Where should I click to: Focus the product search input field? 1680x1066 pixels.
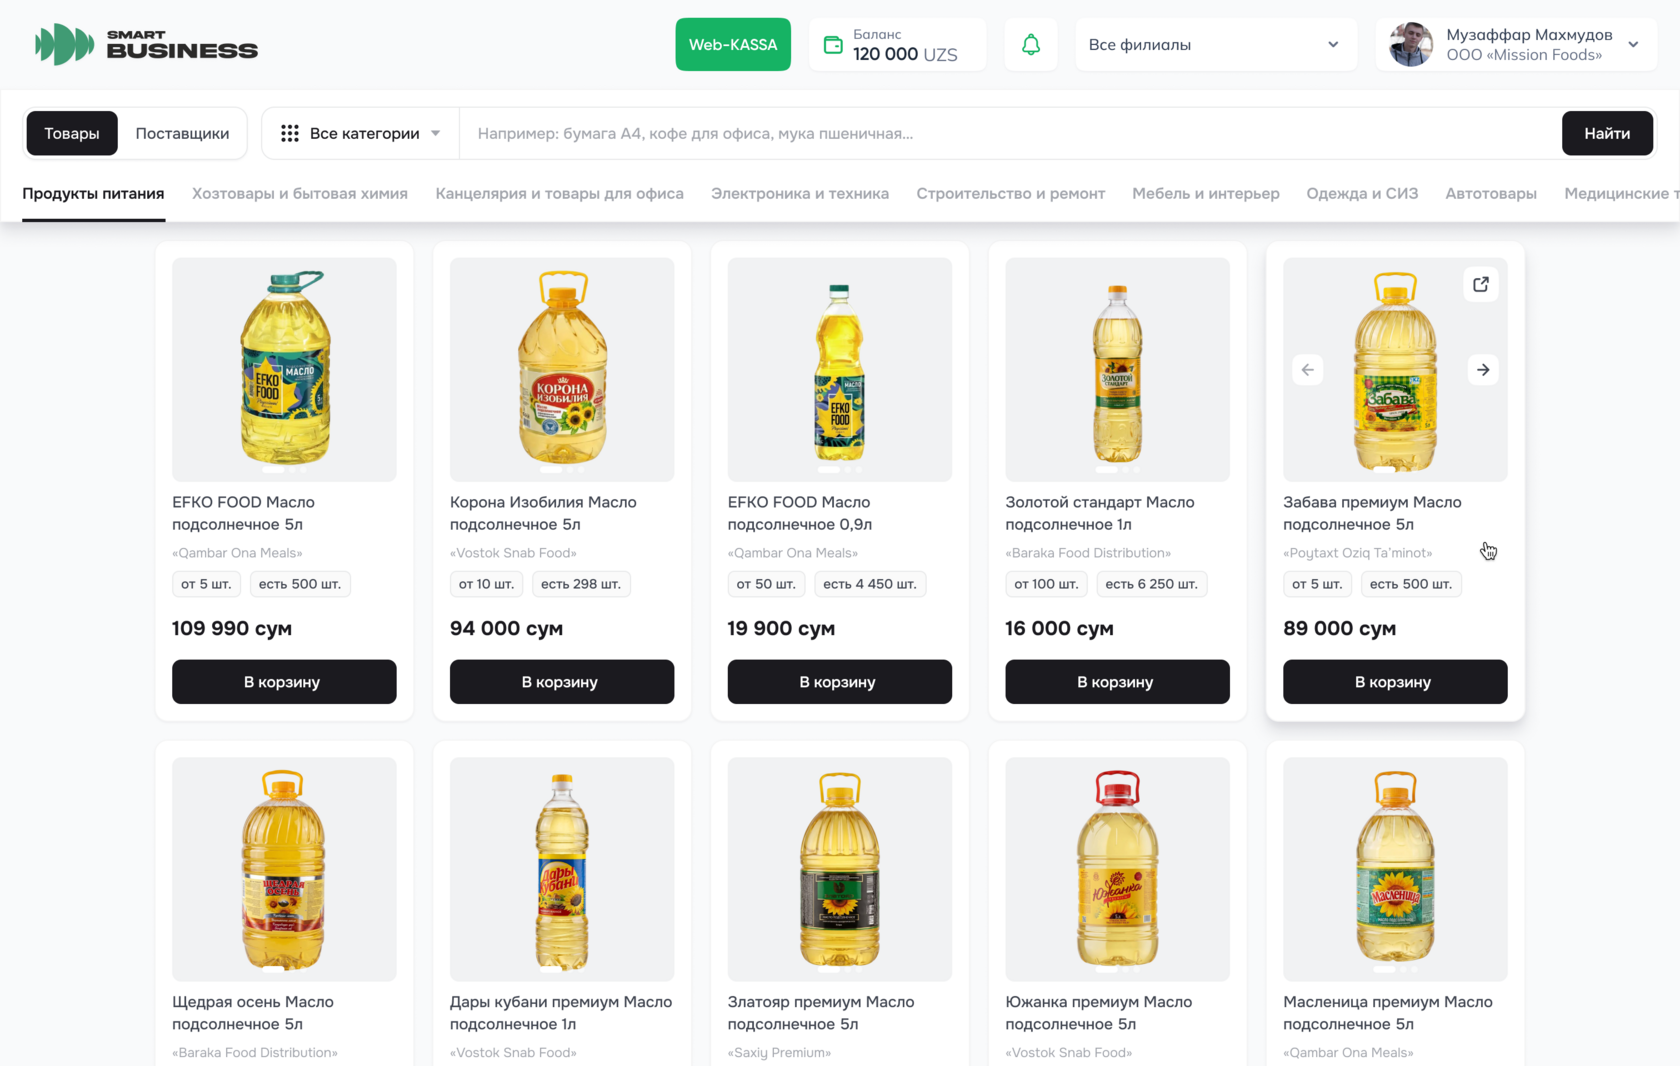pos(1010,133)
